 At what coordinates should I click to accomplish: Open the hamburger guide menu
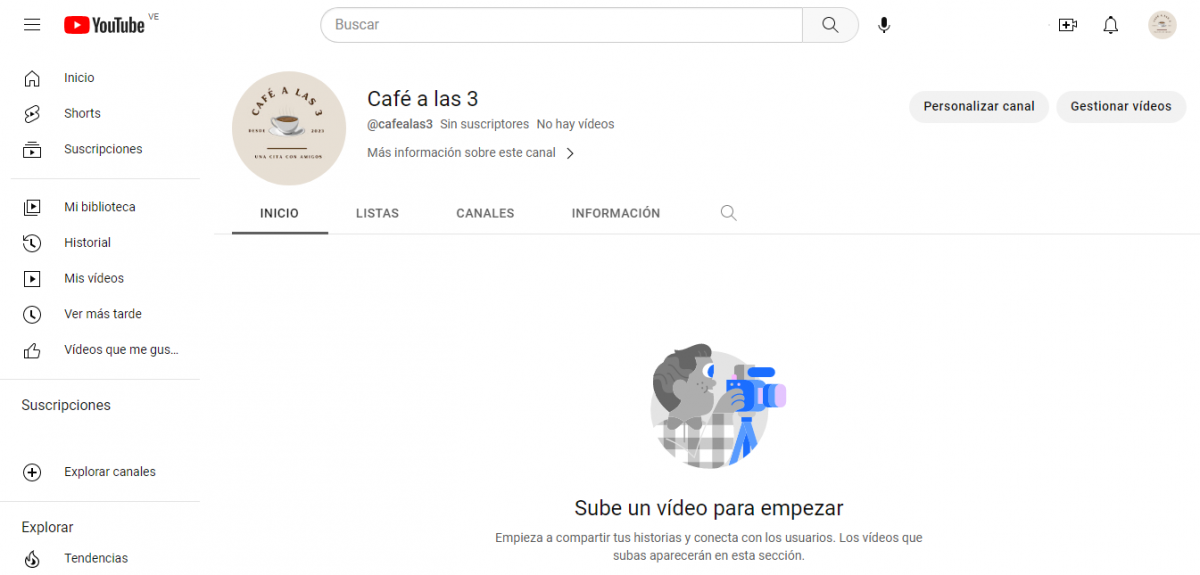coord(32,25)
